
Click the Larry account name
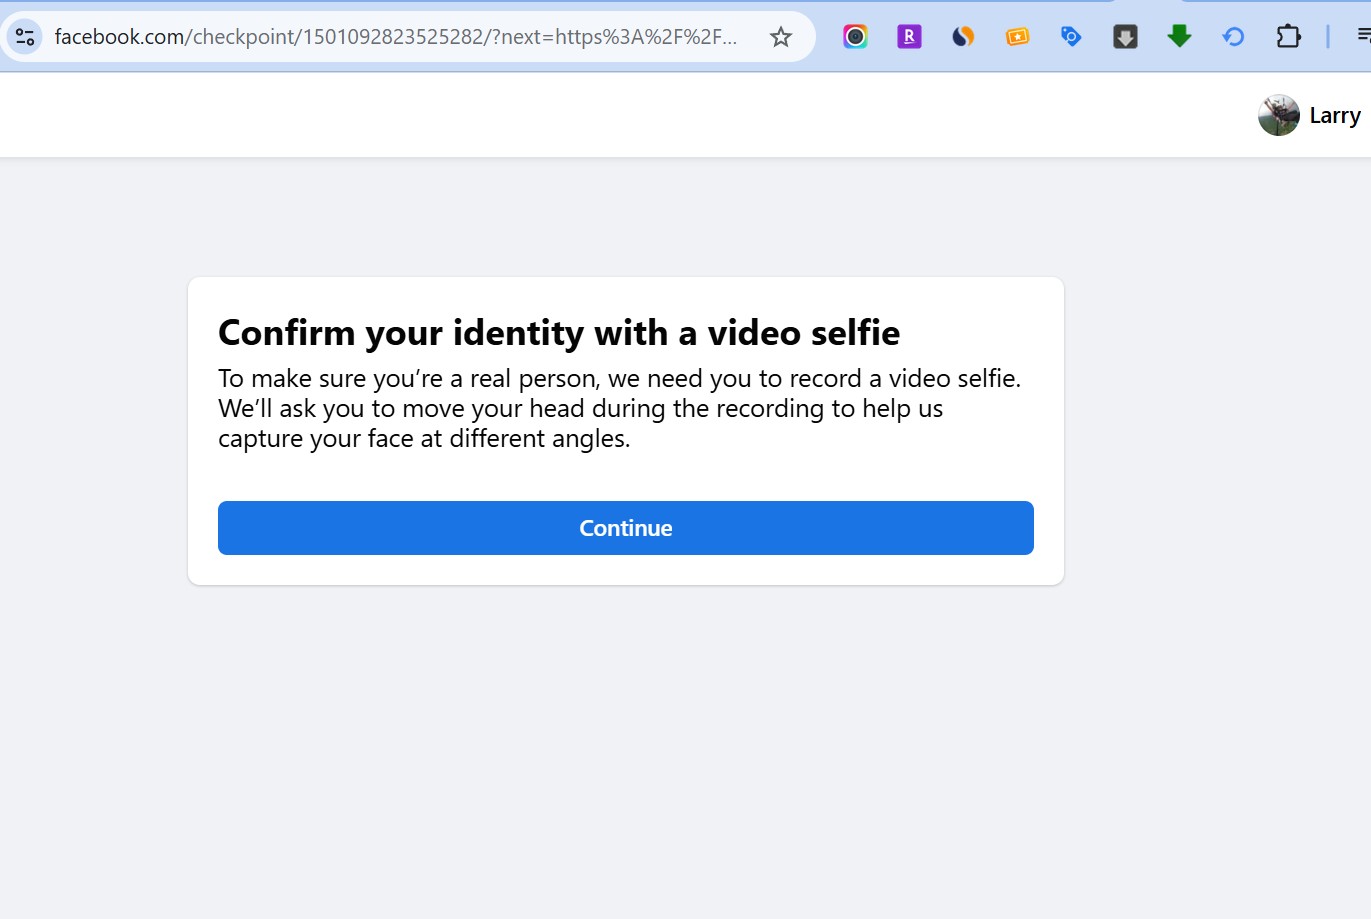[1334, 116]
